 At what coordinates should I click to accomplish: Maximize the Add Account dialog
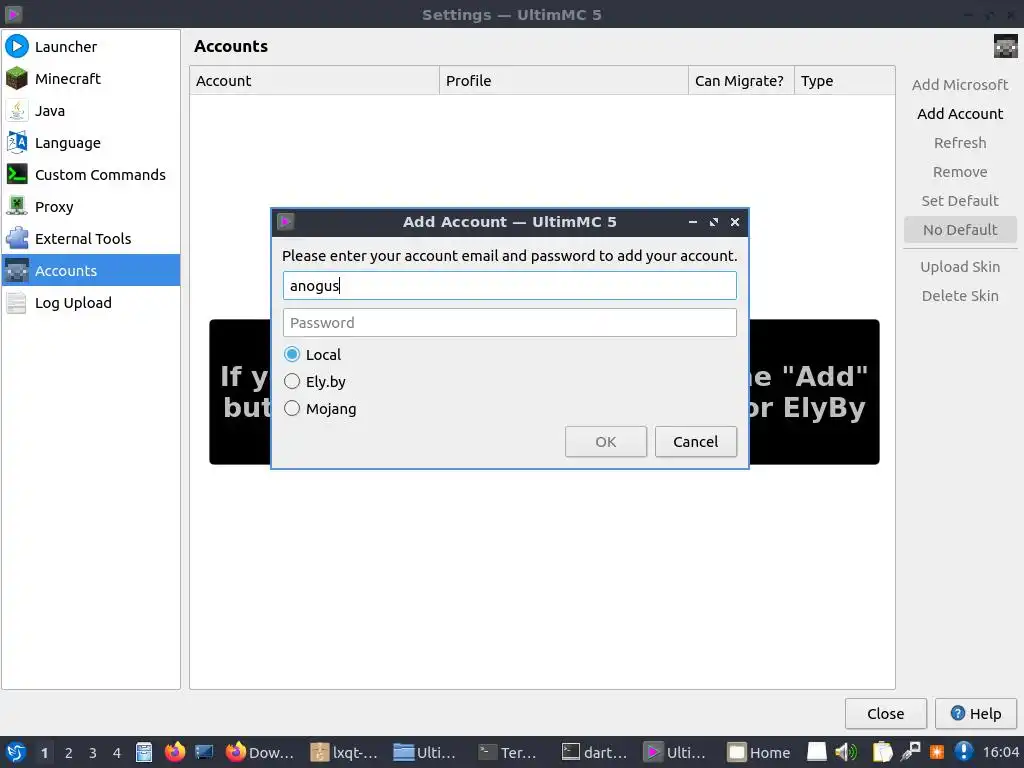point(714,222)
